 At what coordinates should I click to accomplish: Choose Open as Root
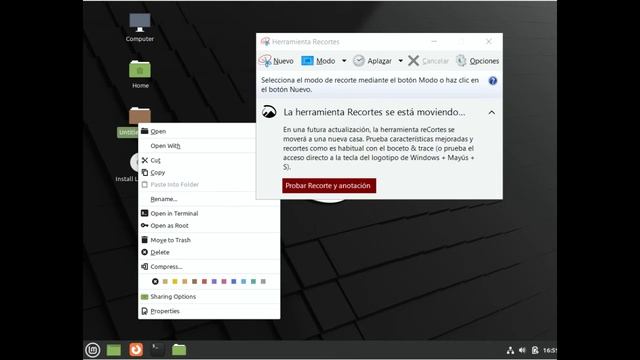tap(209, 226)
